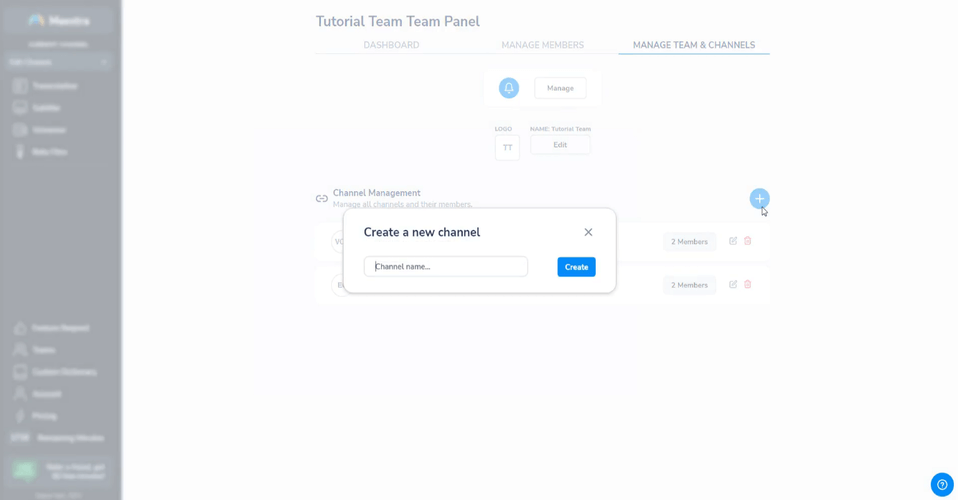Click the 'Channel Management' heading text
Image resolution: width=958 pixels, height=500 pixels.
(376, 193)
